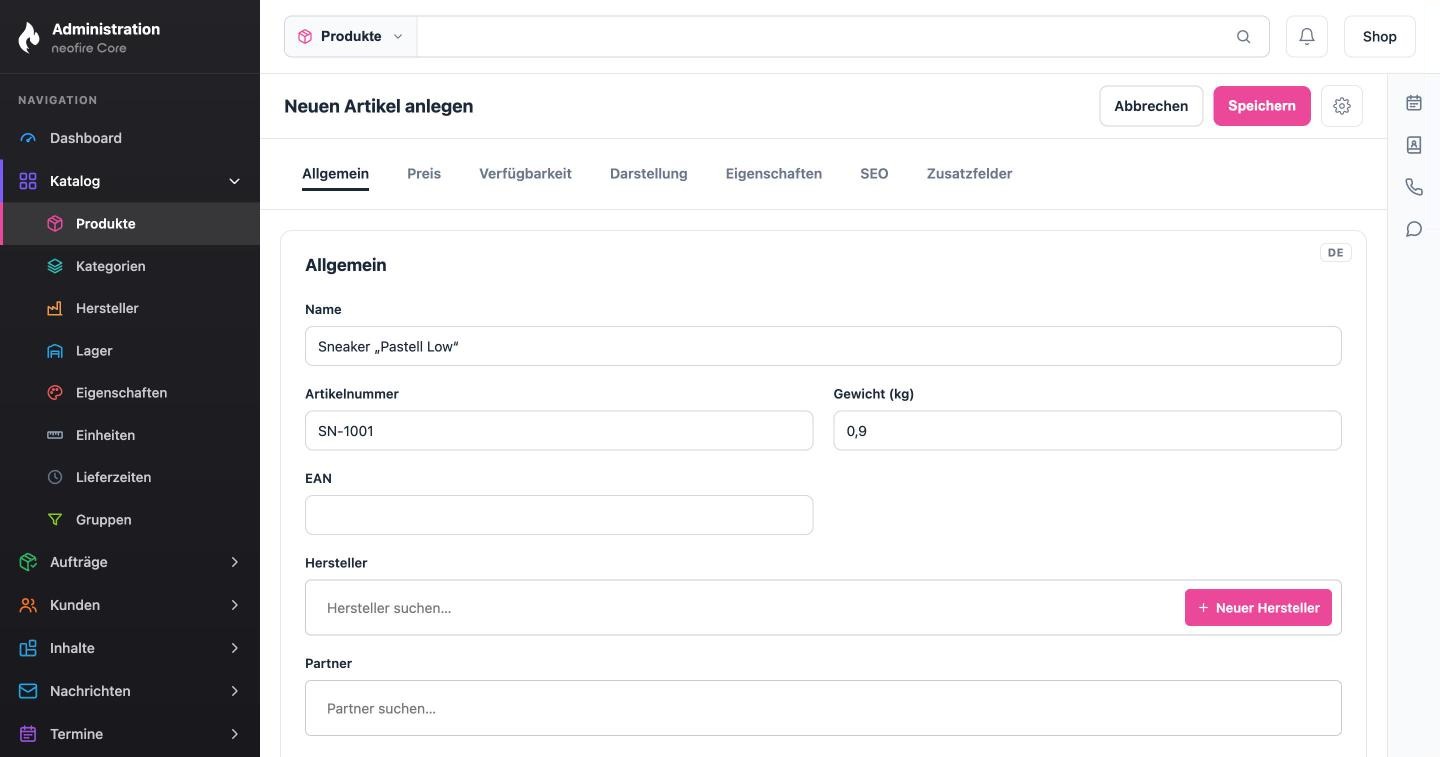Focus the Name input field
The image size is (1440, 757).
pos(823,346)
